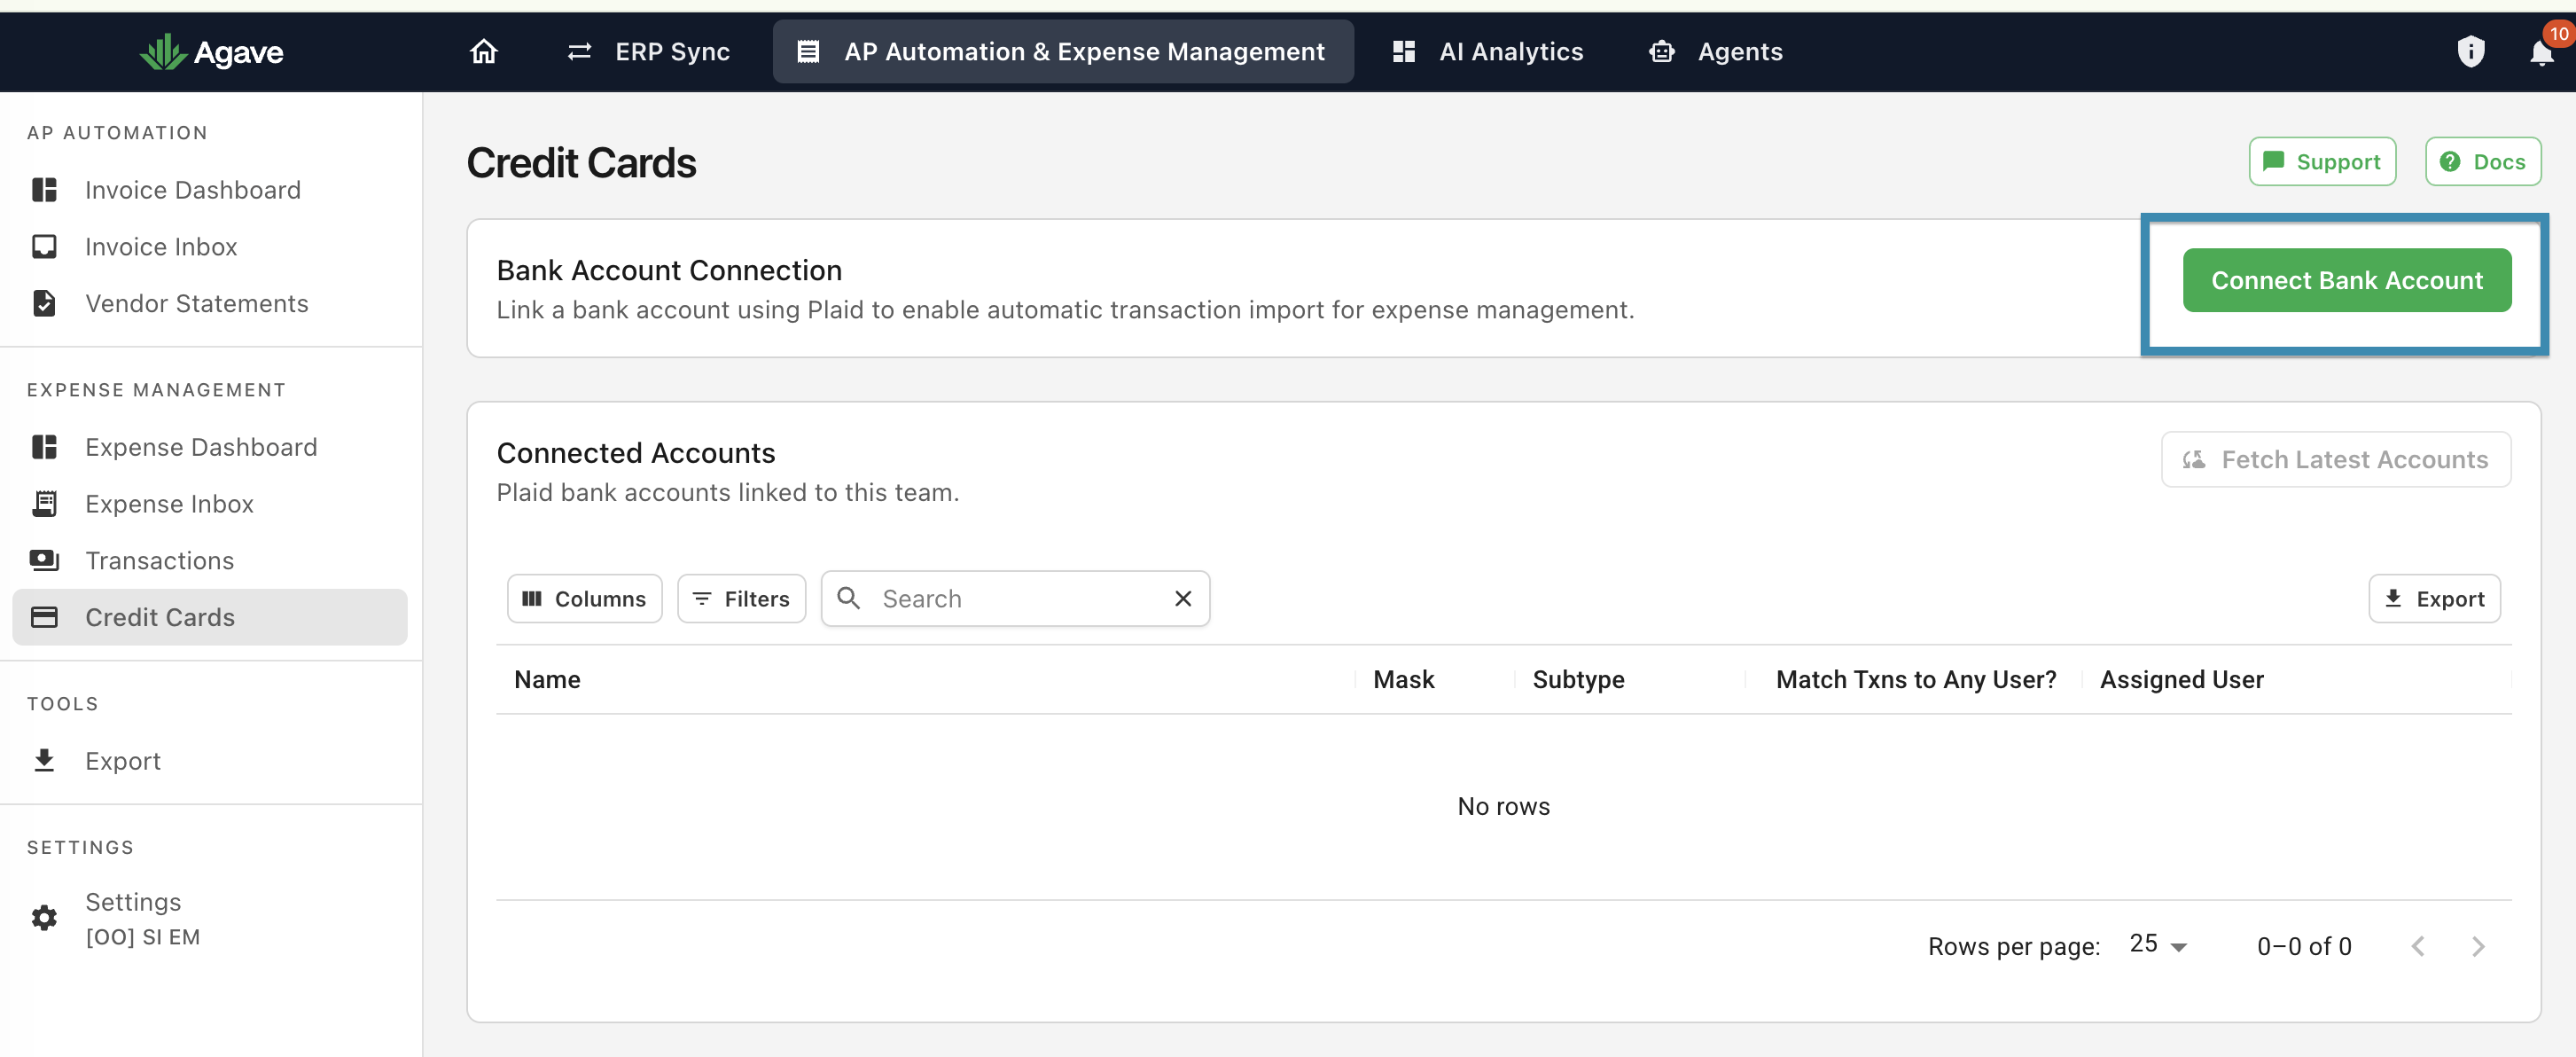Export the Connected Accounts table
The height and width of the screenshot is (1057, 2576).
(x=2434, y=599)
